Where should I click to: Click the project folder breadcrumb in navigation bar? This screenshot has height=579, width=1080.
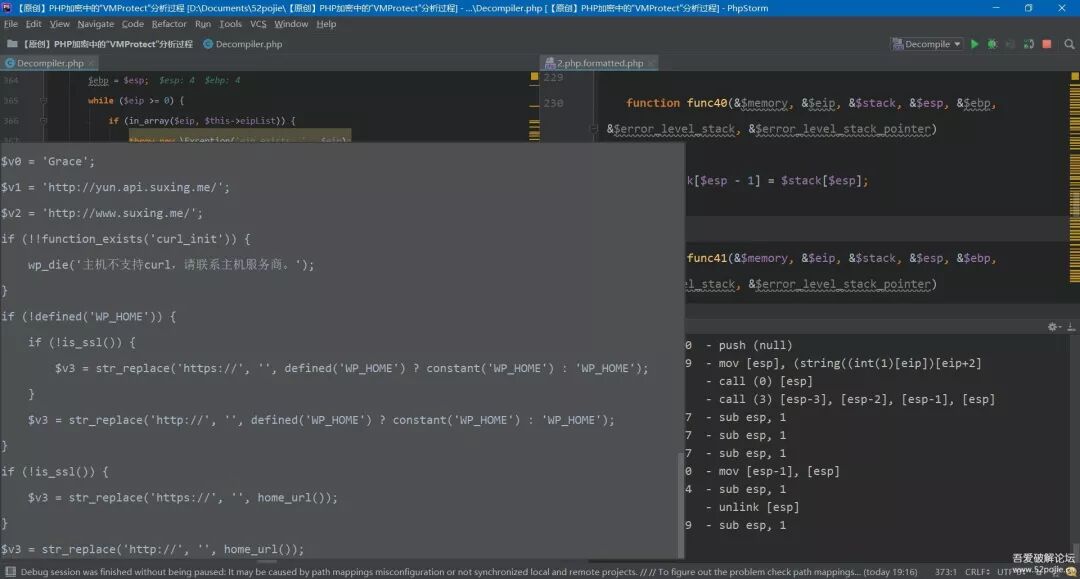pos(100,44)
